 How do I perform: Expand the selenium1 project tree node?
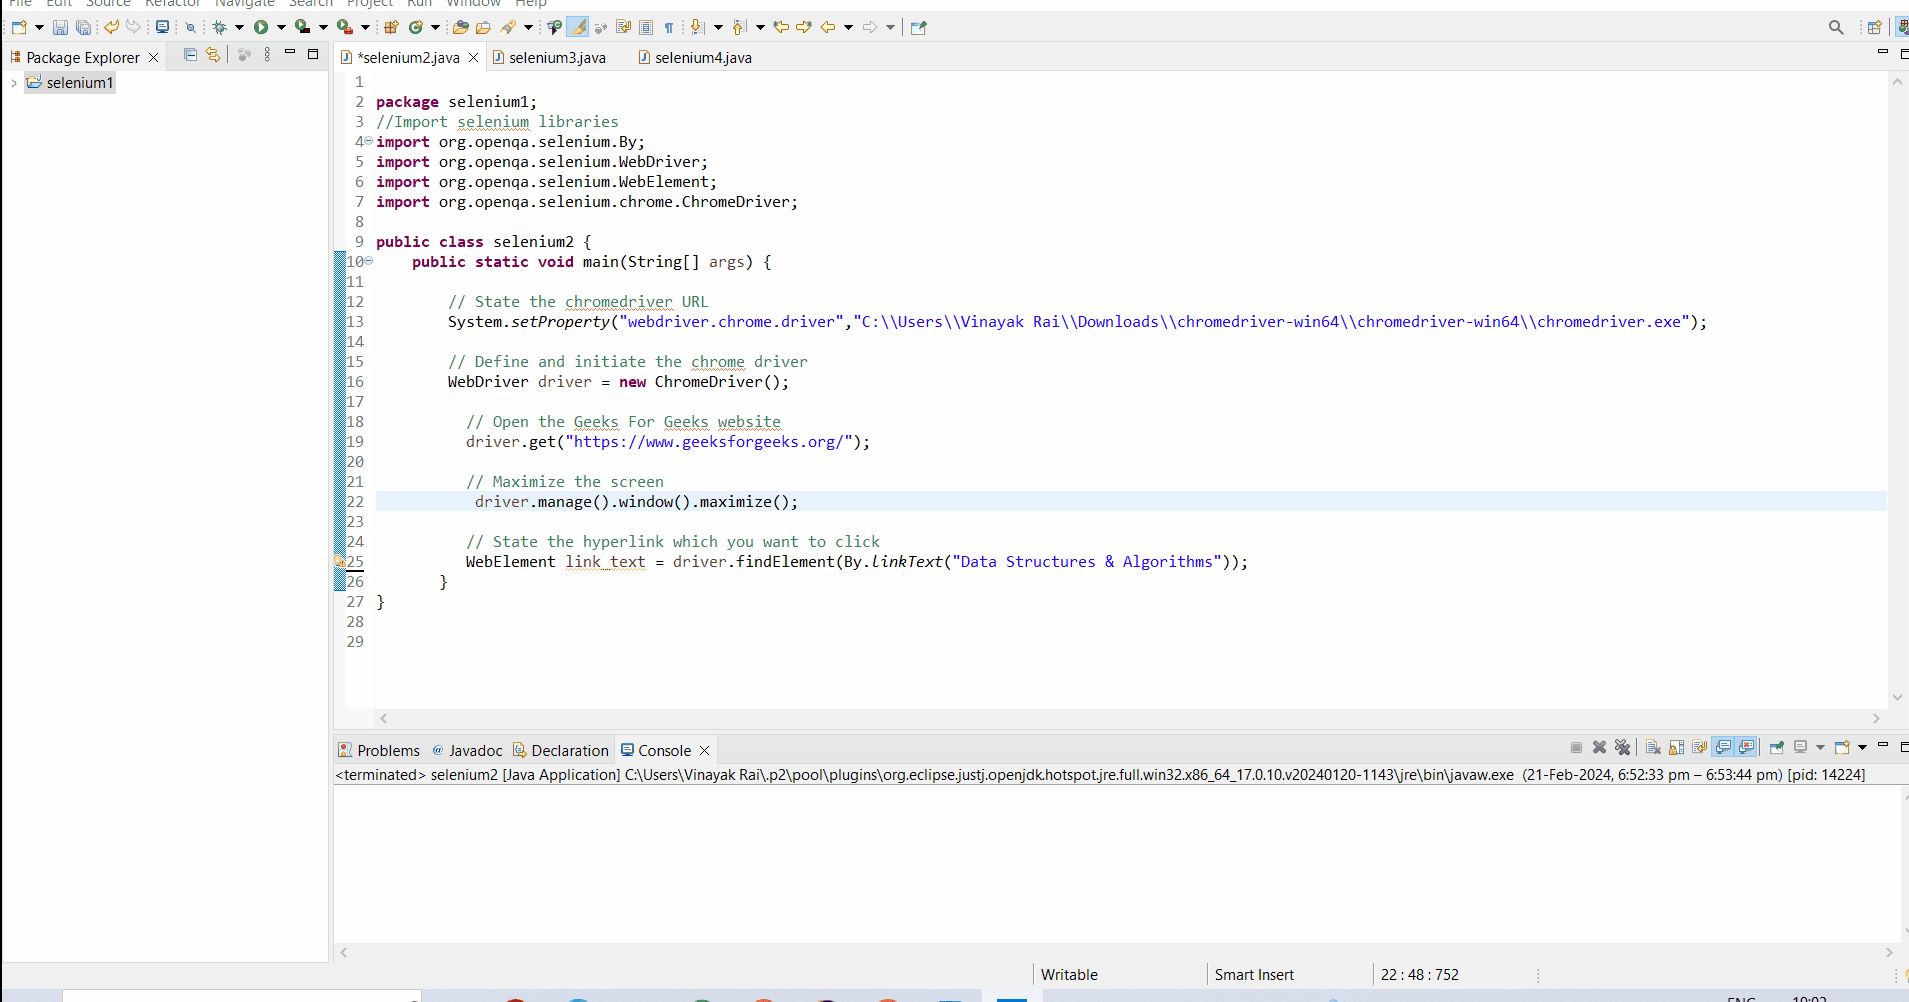click(14, 83)
